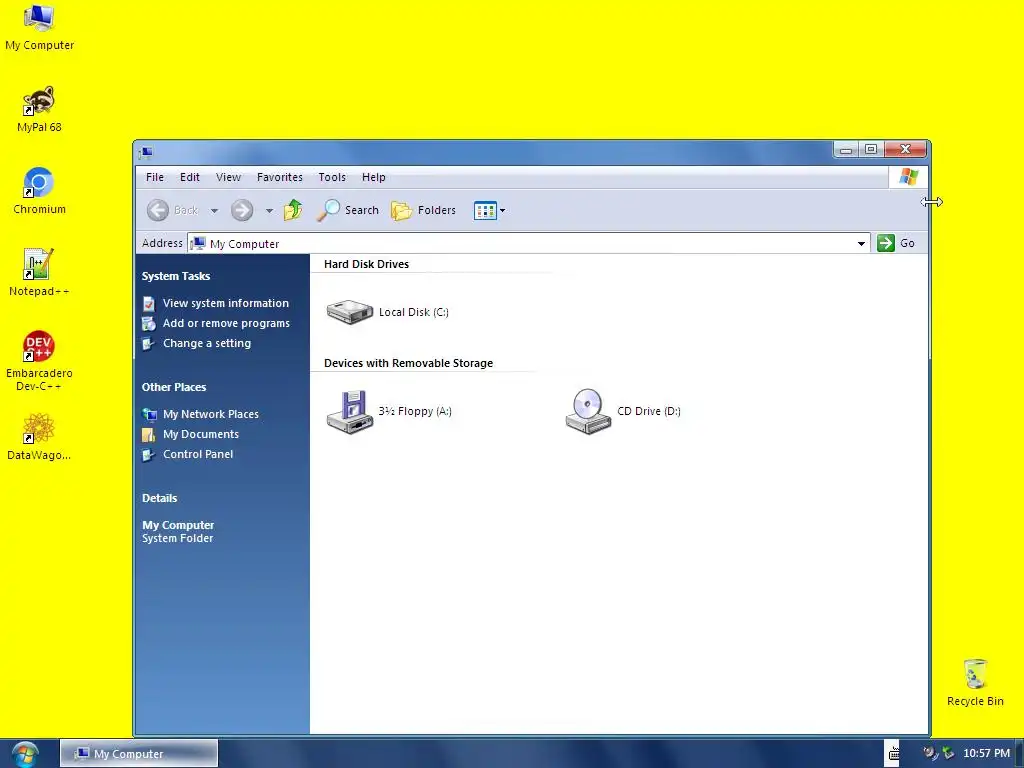Click the first system tray notification icon
The width and height of the screenshot is (1024, 768).
(x=930, y=754)
